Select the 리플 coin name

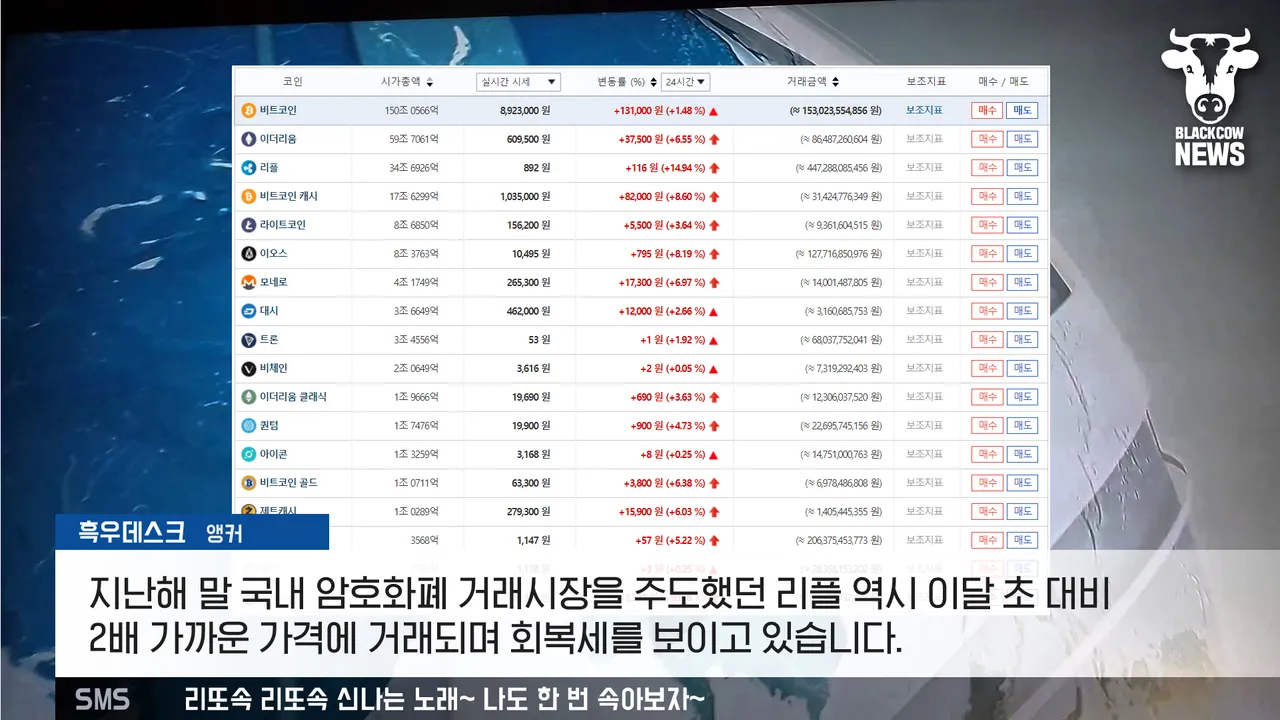coord(269,168)
